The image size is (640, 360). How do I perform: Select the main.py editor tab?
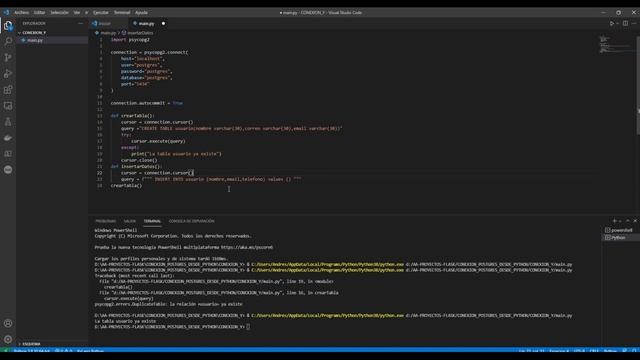click(x=146, y=24)
